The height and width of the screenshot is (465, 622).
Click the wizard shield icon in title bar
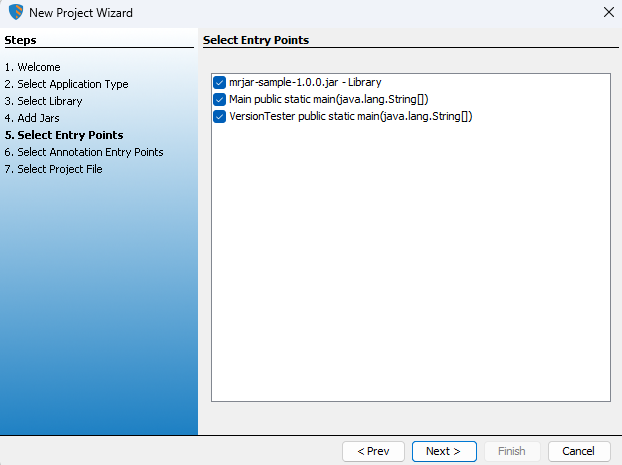pyautogui.click(x=16, y=12)
